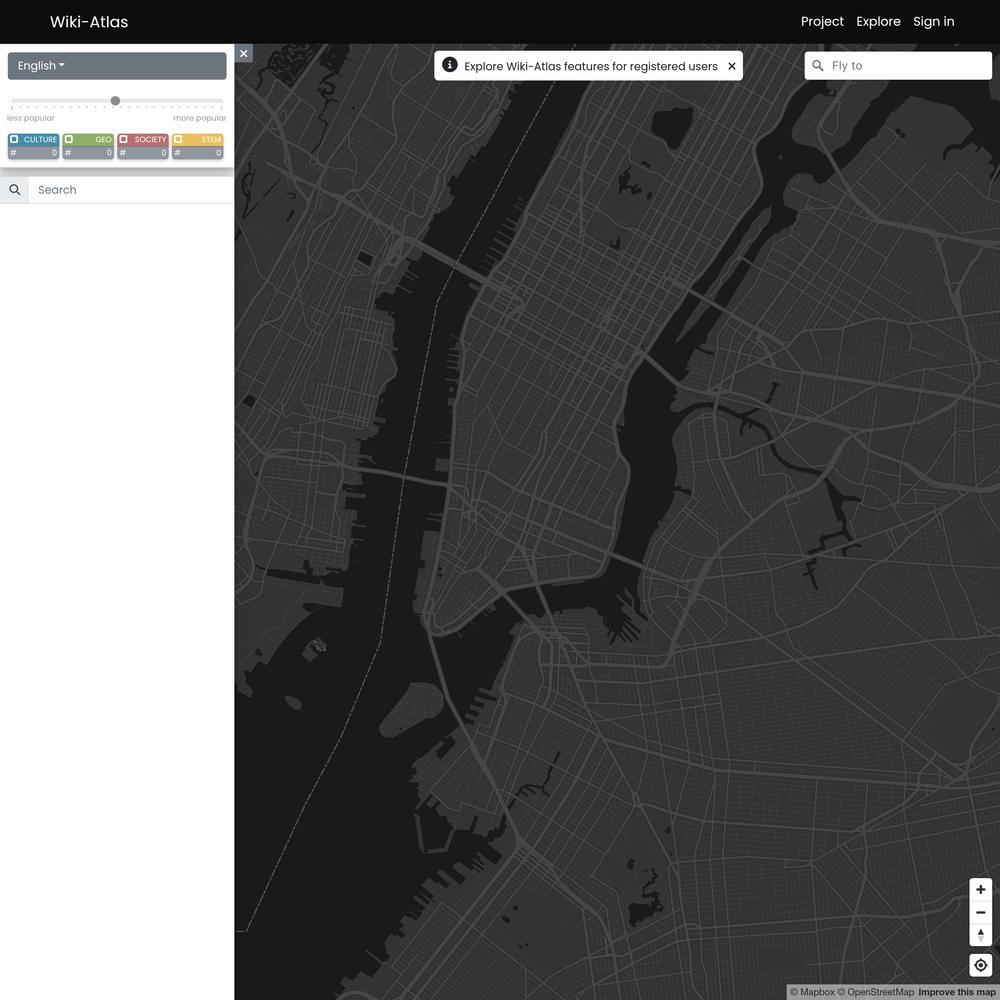1000x1000 pixels.
Task: Click the banner text about registered users
Action: coord(591,66)
